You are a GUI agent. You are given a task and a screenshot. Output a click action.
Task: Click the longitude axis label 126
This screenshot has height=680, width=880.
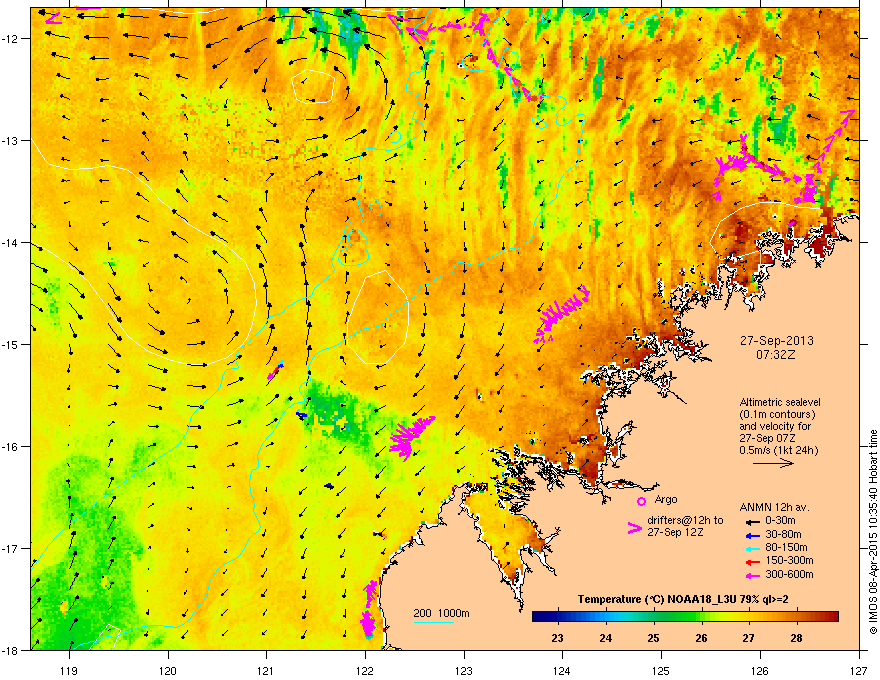click(760, 671)
